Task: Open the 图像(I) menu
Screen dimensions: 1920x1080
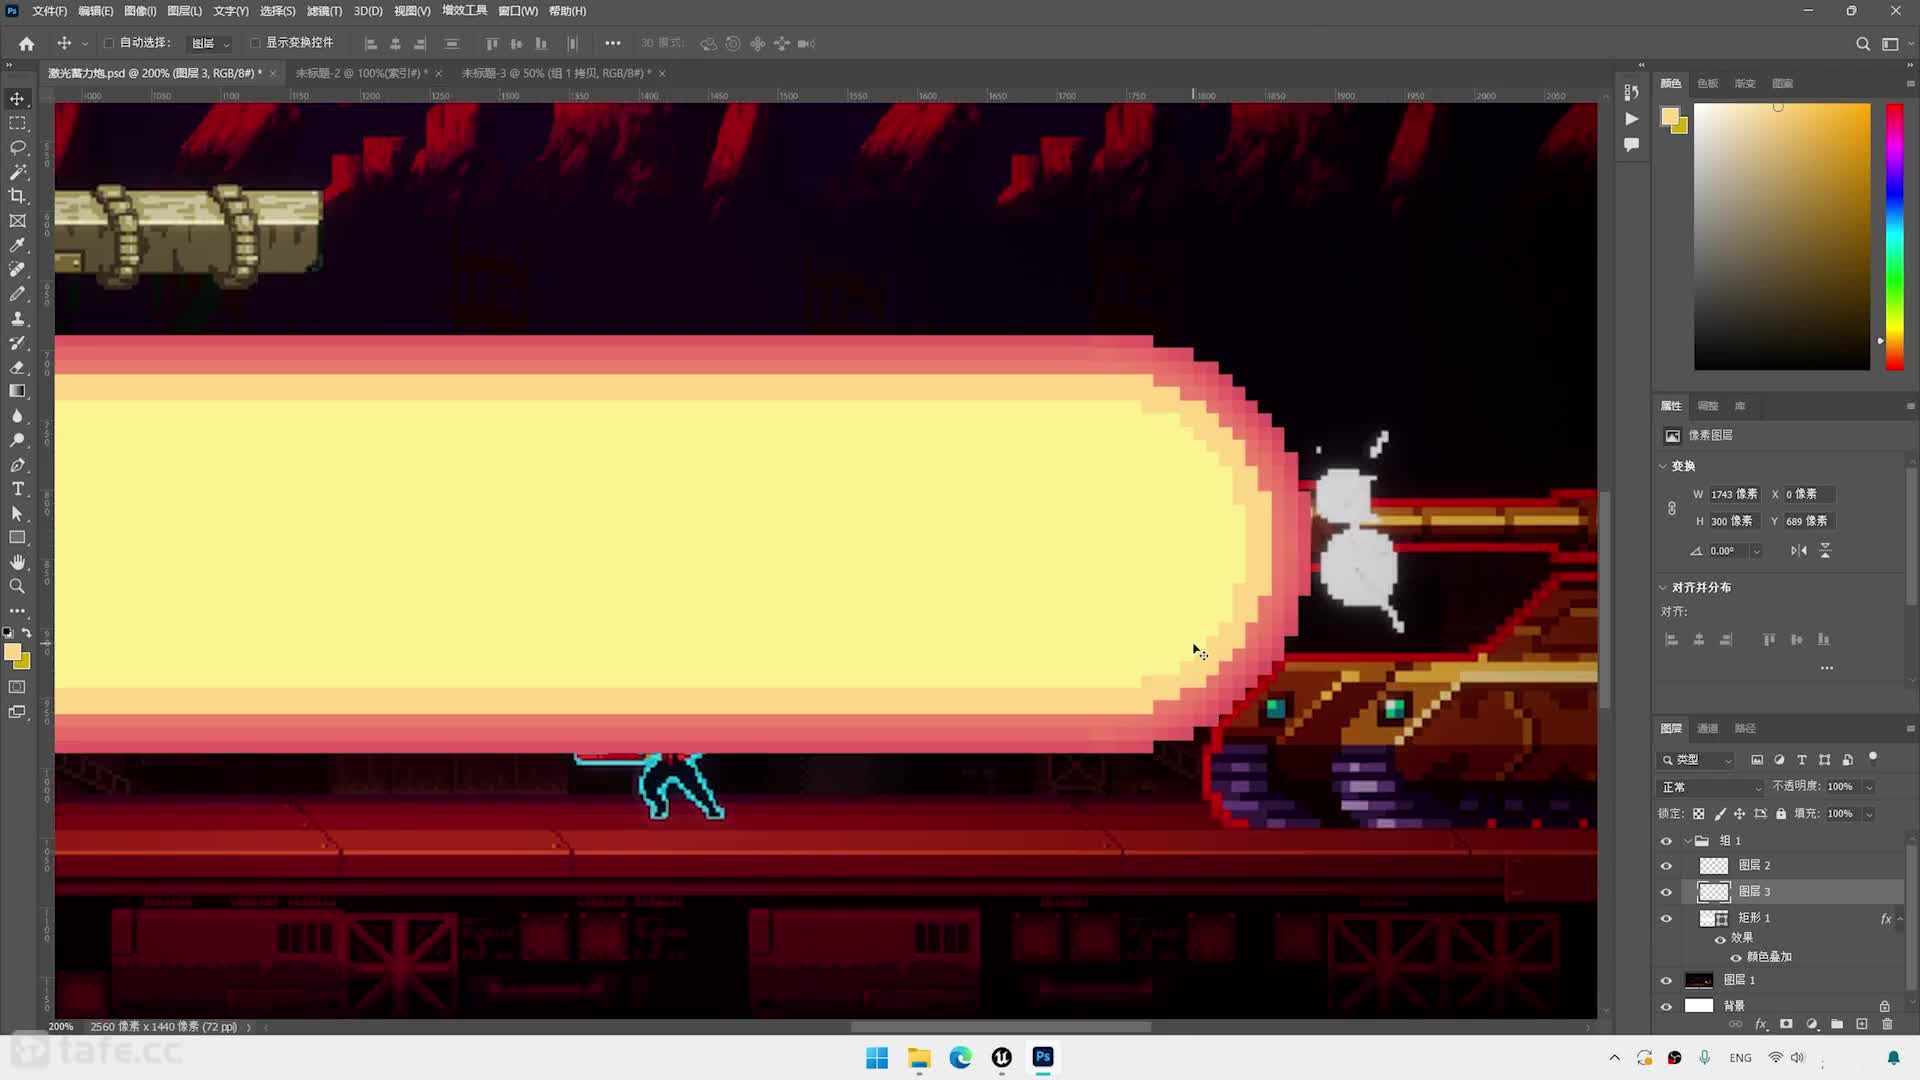Action: pyautogui.click(x=140, y=11)
